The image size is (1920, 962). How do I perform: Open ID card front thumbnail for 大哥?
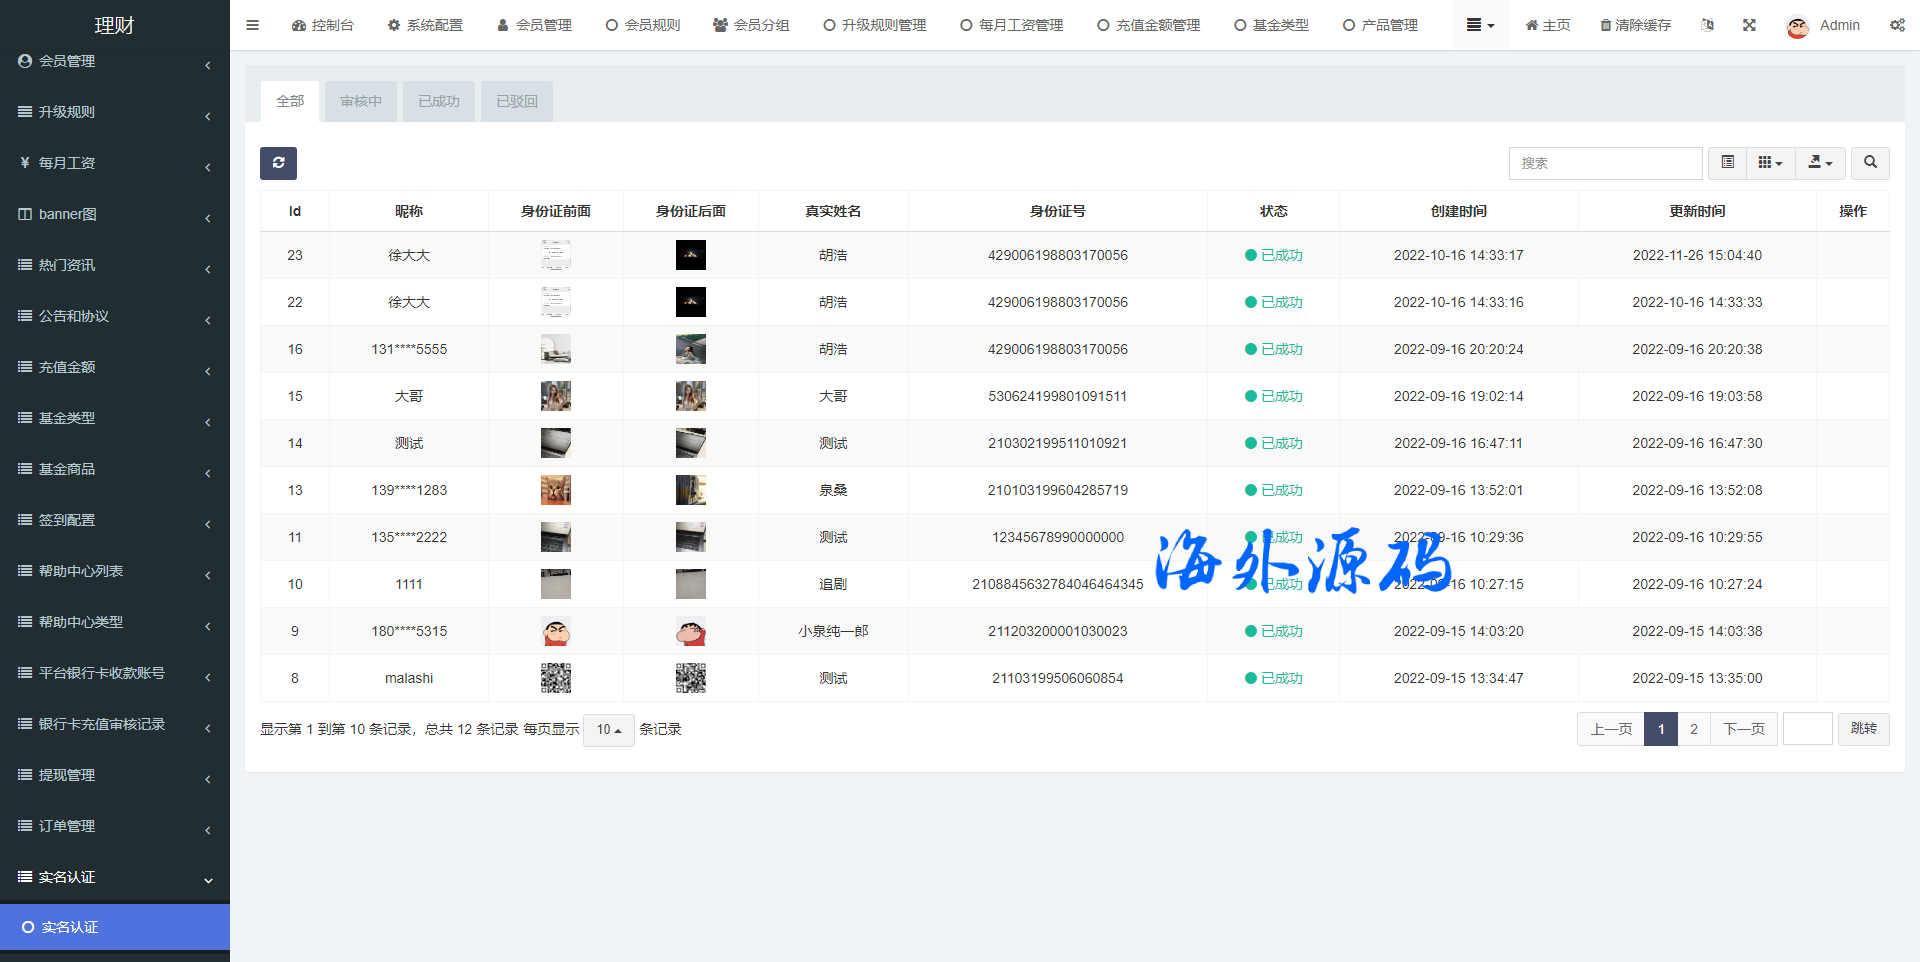556,396
